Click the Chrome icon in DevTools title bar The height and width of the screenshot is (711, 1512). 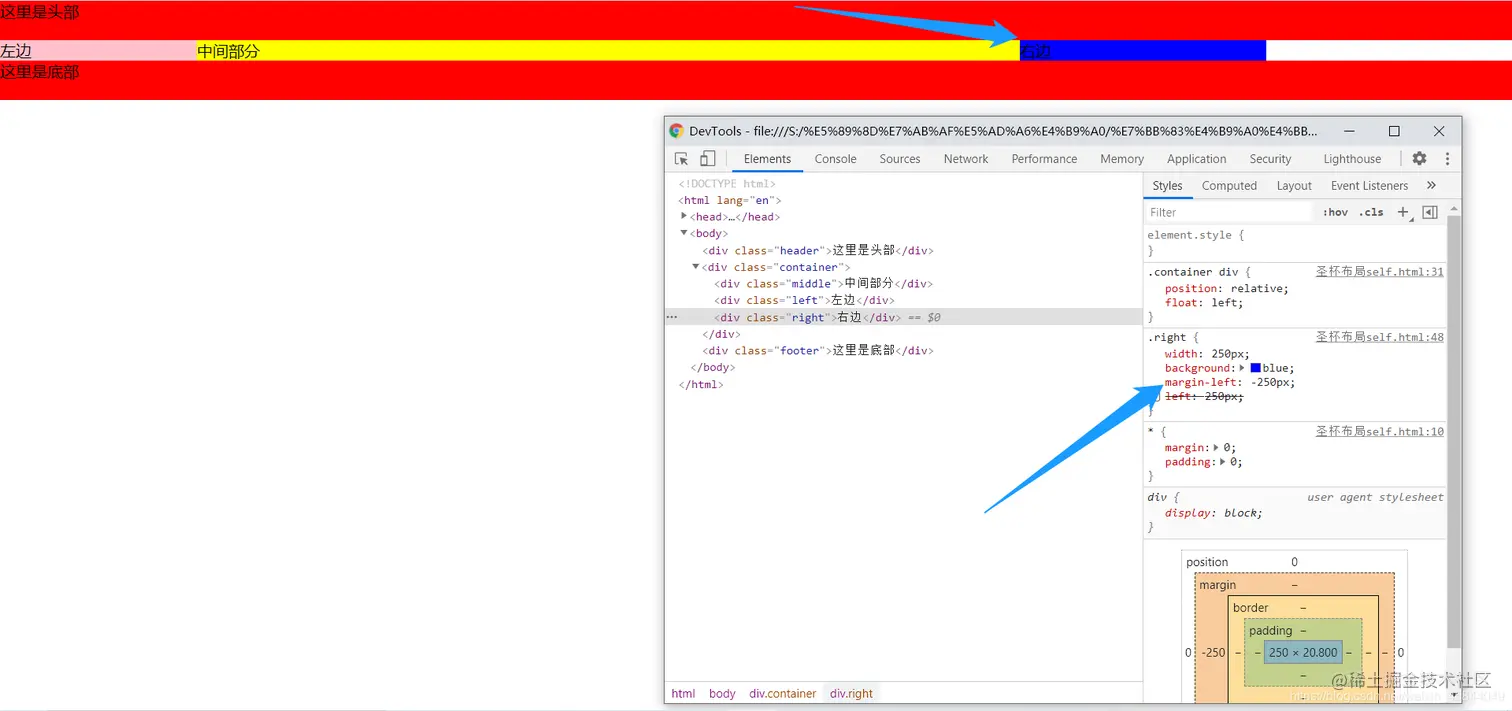(676, 131)
